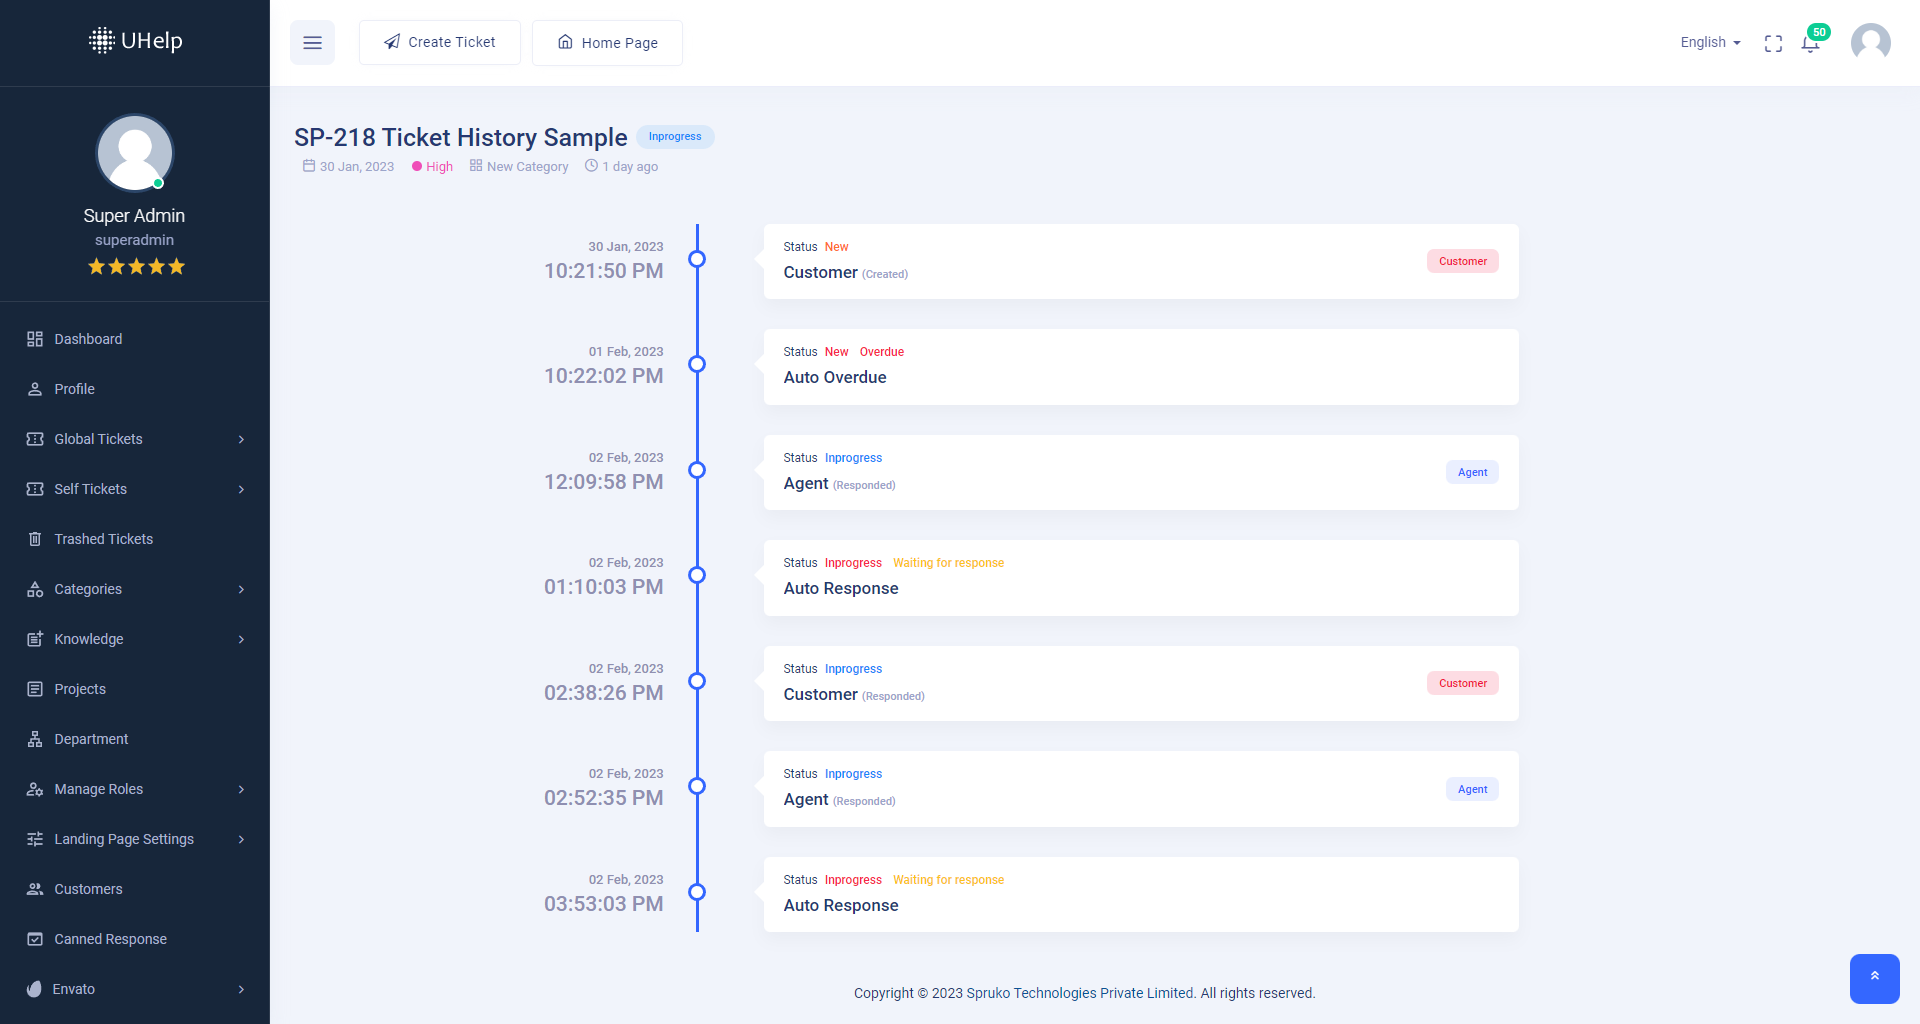Click the Create Ticket button
1920x1024 pixels.
click(439, 42)
